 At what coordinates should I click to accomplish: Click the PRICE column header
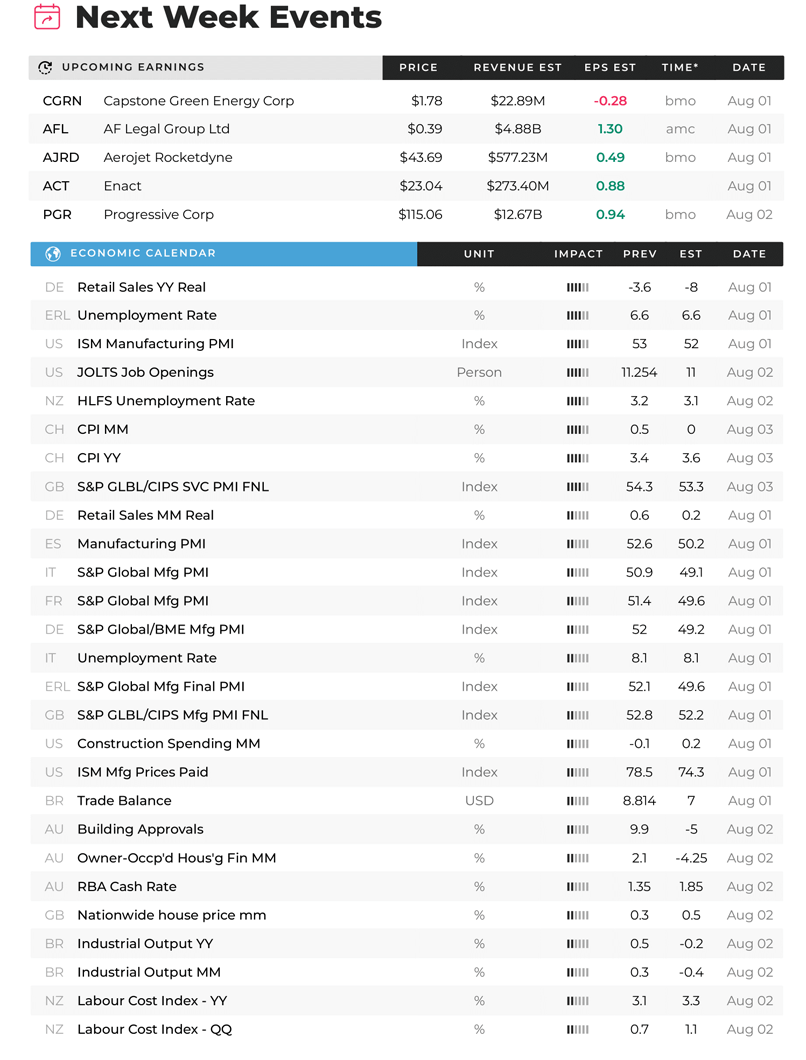tap(418, 68)
